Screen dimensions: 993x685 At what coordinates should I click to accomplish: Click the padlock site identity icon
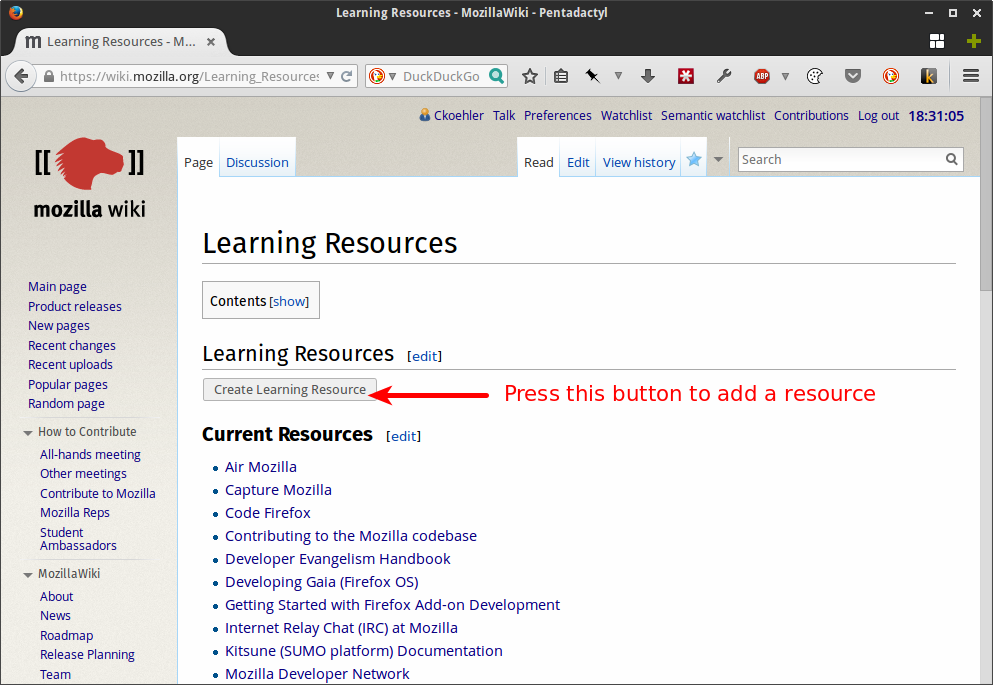(49, 77)
